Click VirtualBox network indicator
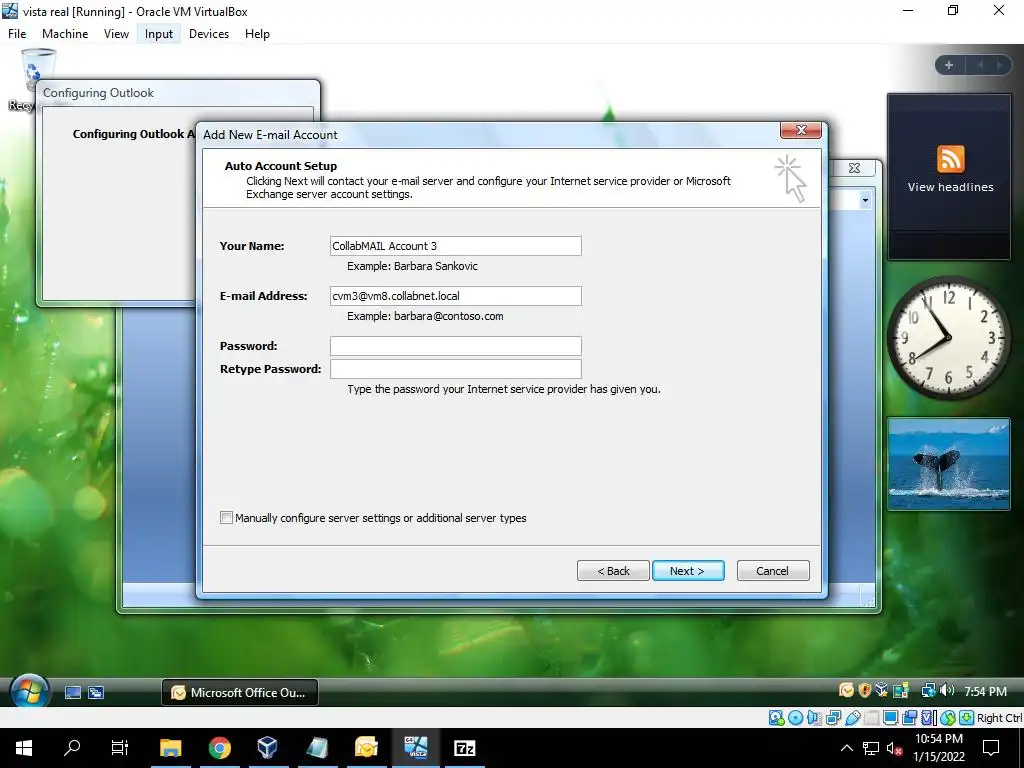1024x768 pixels. (833, 718)
